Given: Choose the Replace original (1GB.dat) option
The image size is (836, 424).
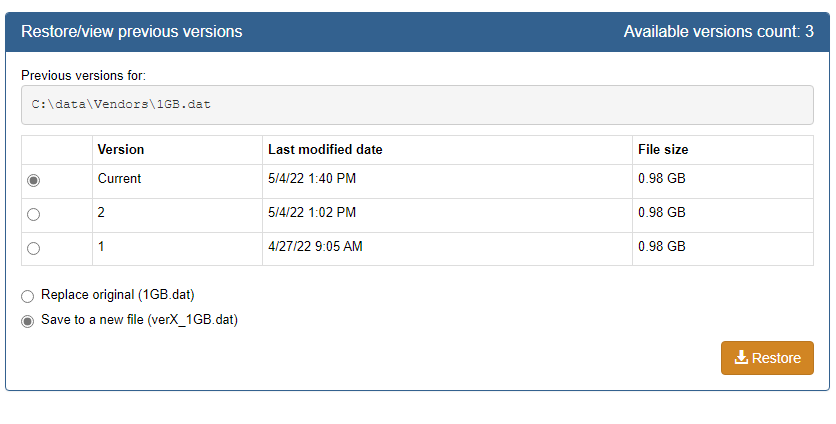Looking at the screenshot, I should (x=28, y=296).
